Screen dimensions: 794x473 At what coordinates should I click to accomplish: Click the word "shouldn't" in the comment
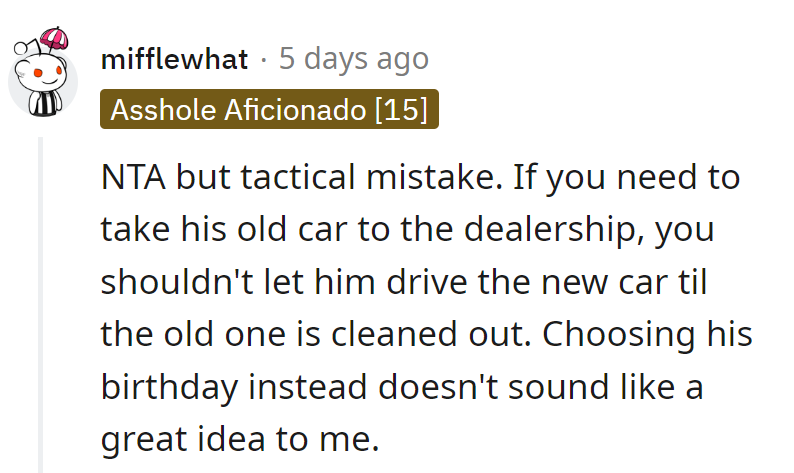click(x=179, y=283)
